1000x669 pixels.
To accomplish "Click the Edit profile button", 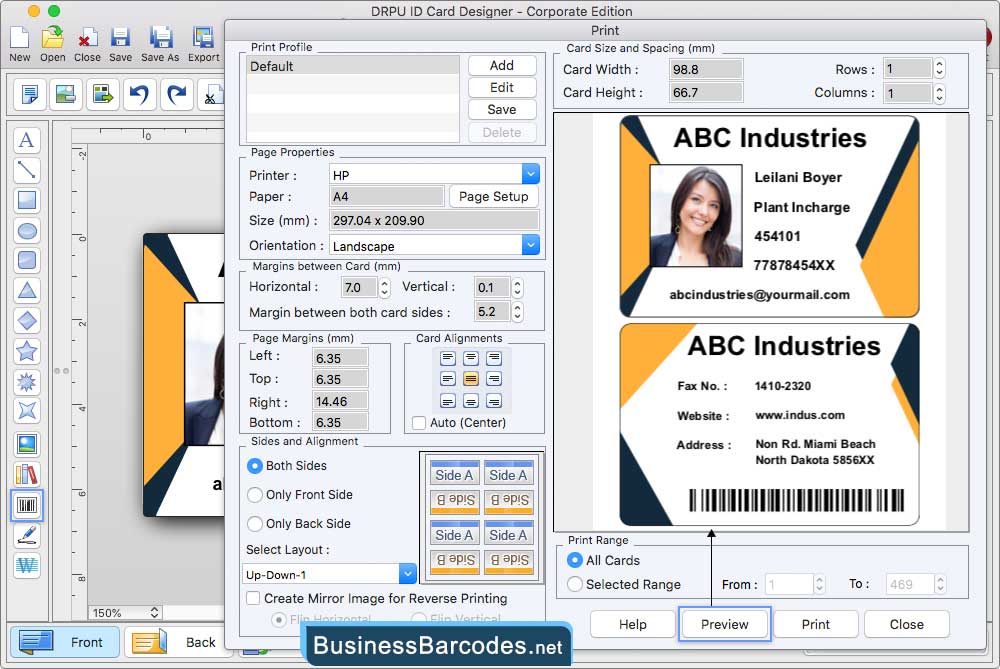I will (502, 87).
